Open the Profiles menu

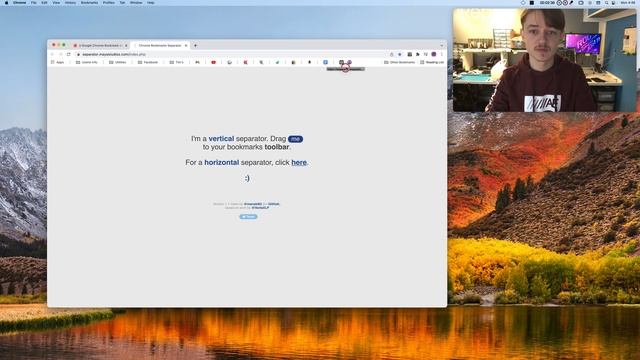click(109, 2)
